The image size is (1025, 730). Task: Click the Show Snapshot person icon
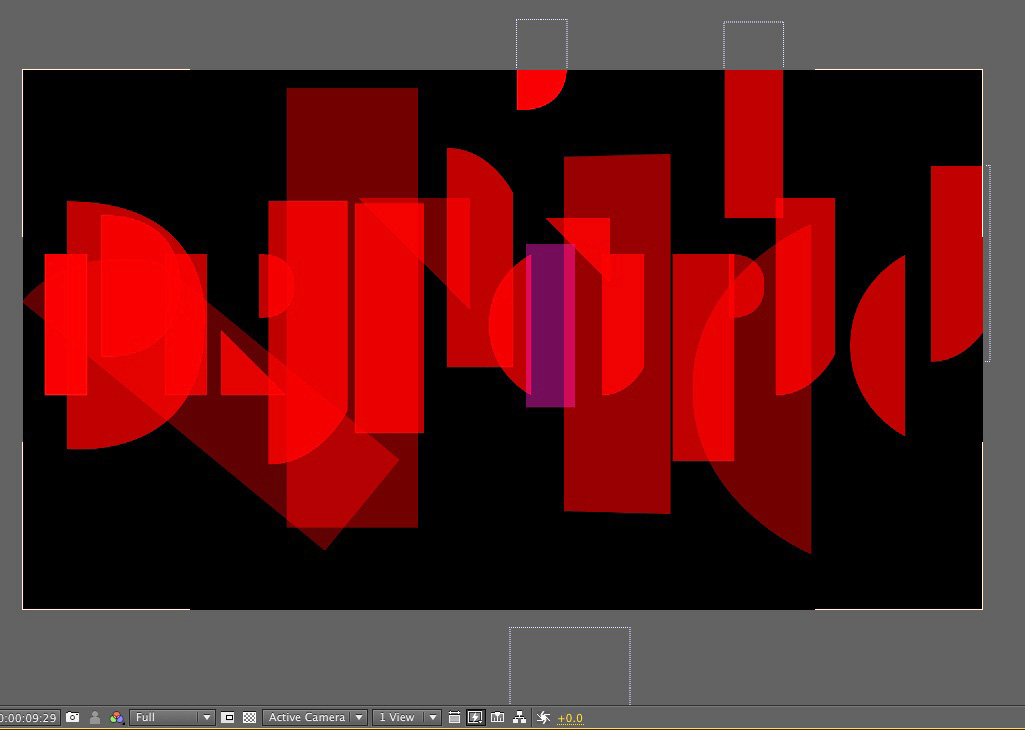pyautogui.click(x=95, y=718)
